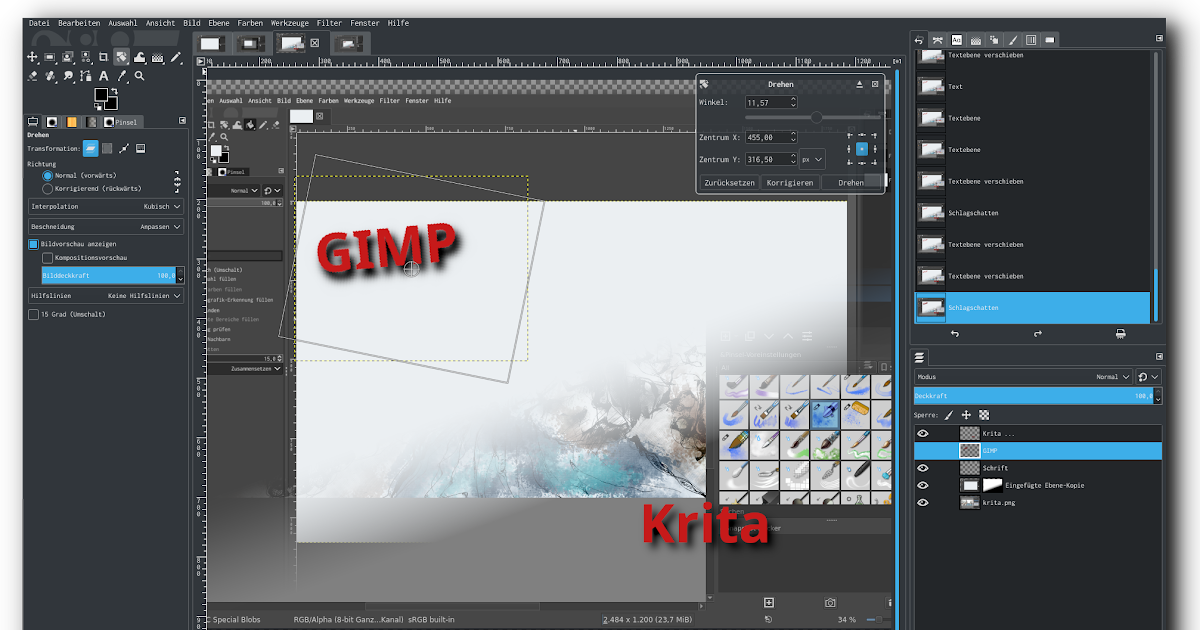Viewport: 1200px width, 630px height.
Task: Click the redo arrow below history list
Action: coord(1038,333)
